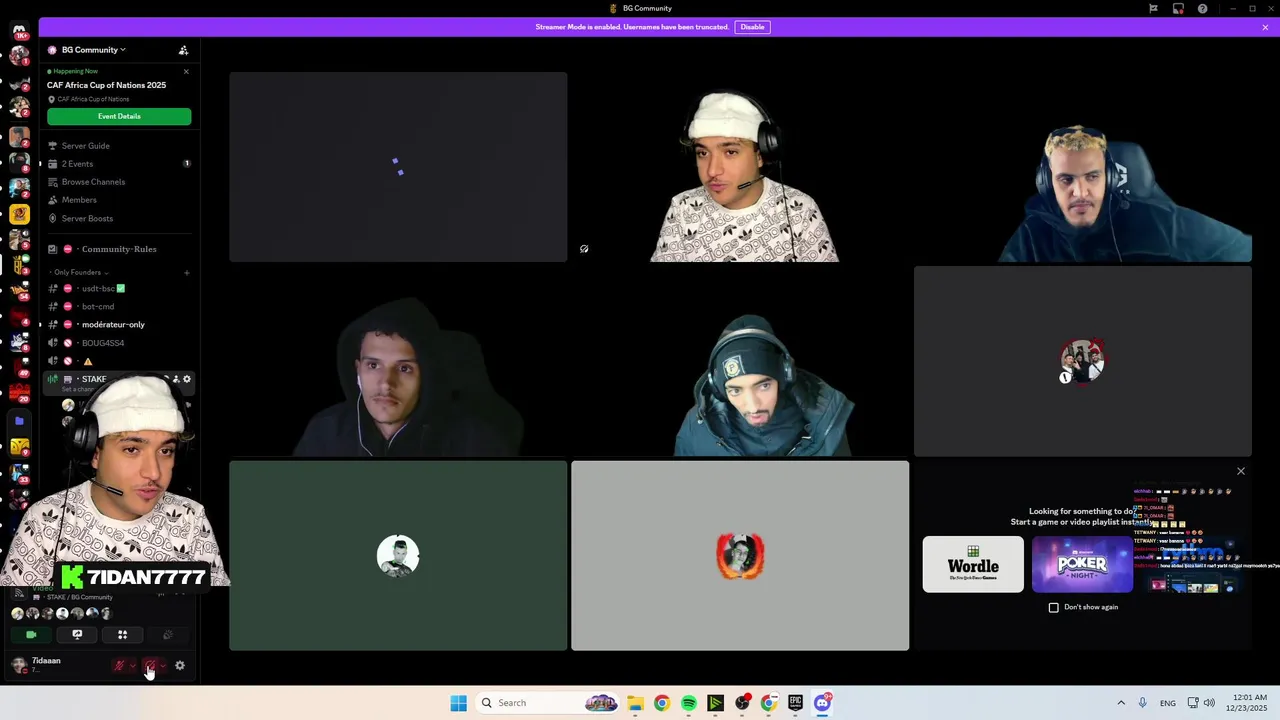Image resolution: width=1280 pixels, height=720 pixels.
Task: Click the invite people icon beside BG Community
Action: click(183, 50)
